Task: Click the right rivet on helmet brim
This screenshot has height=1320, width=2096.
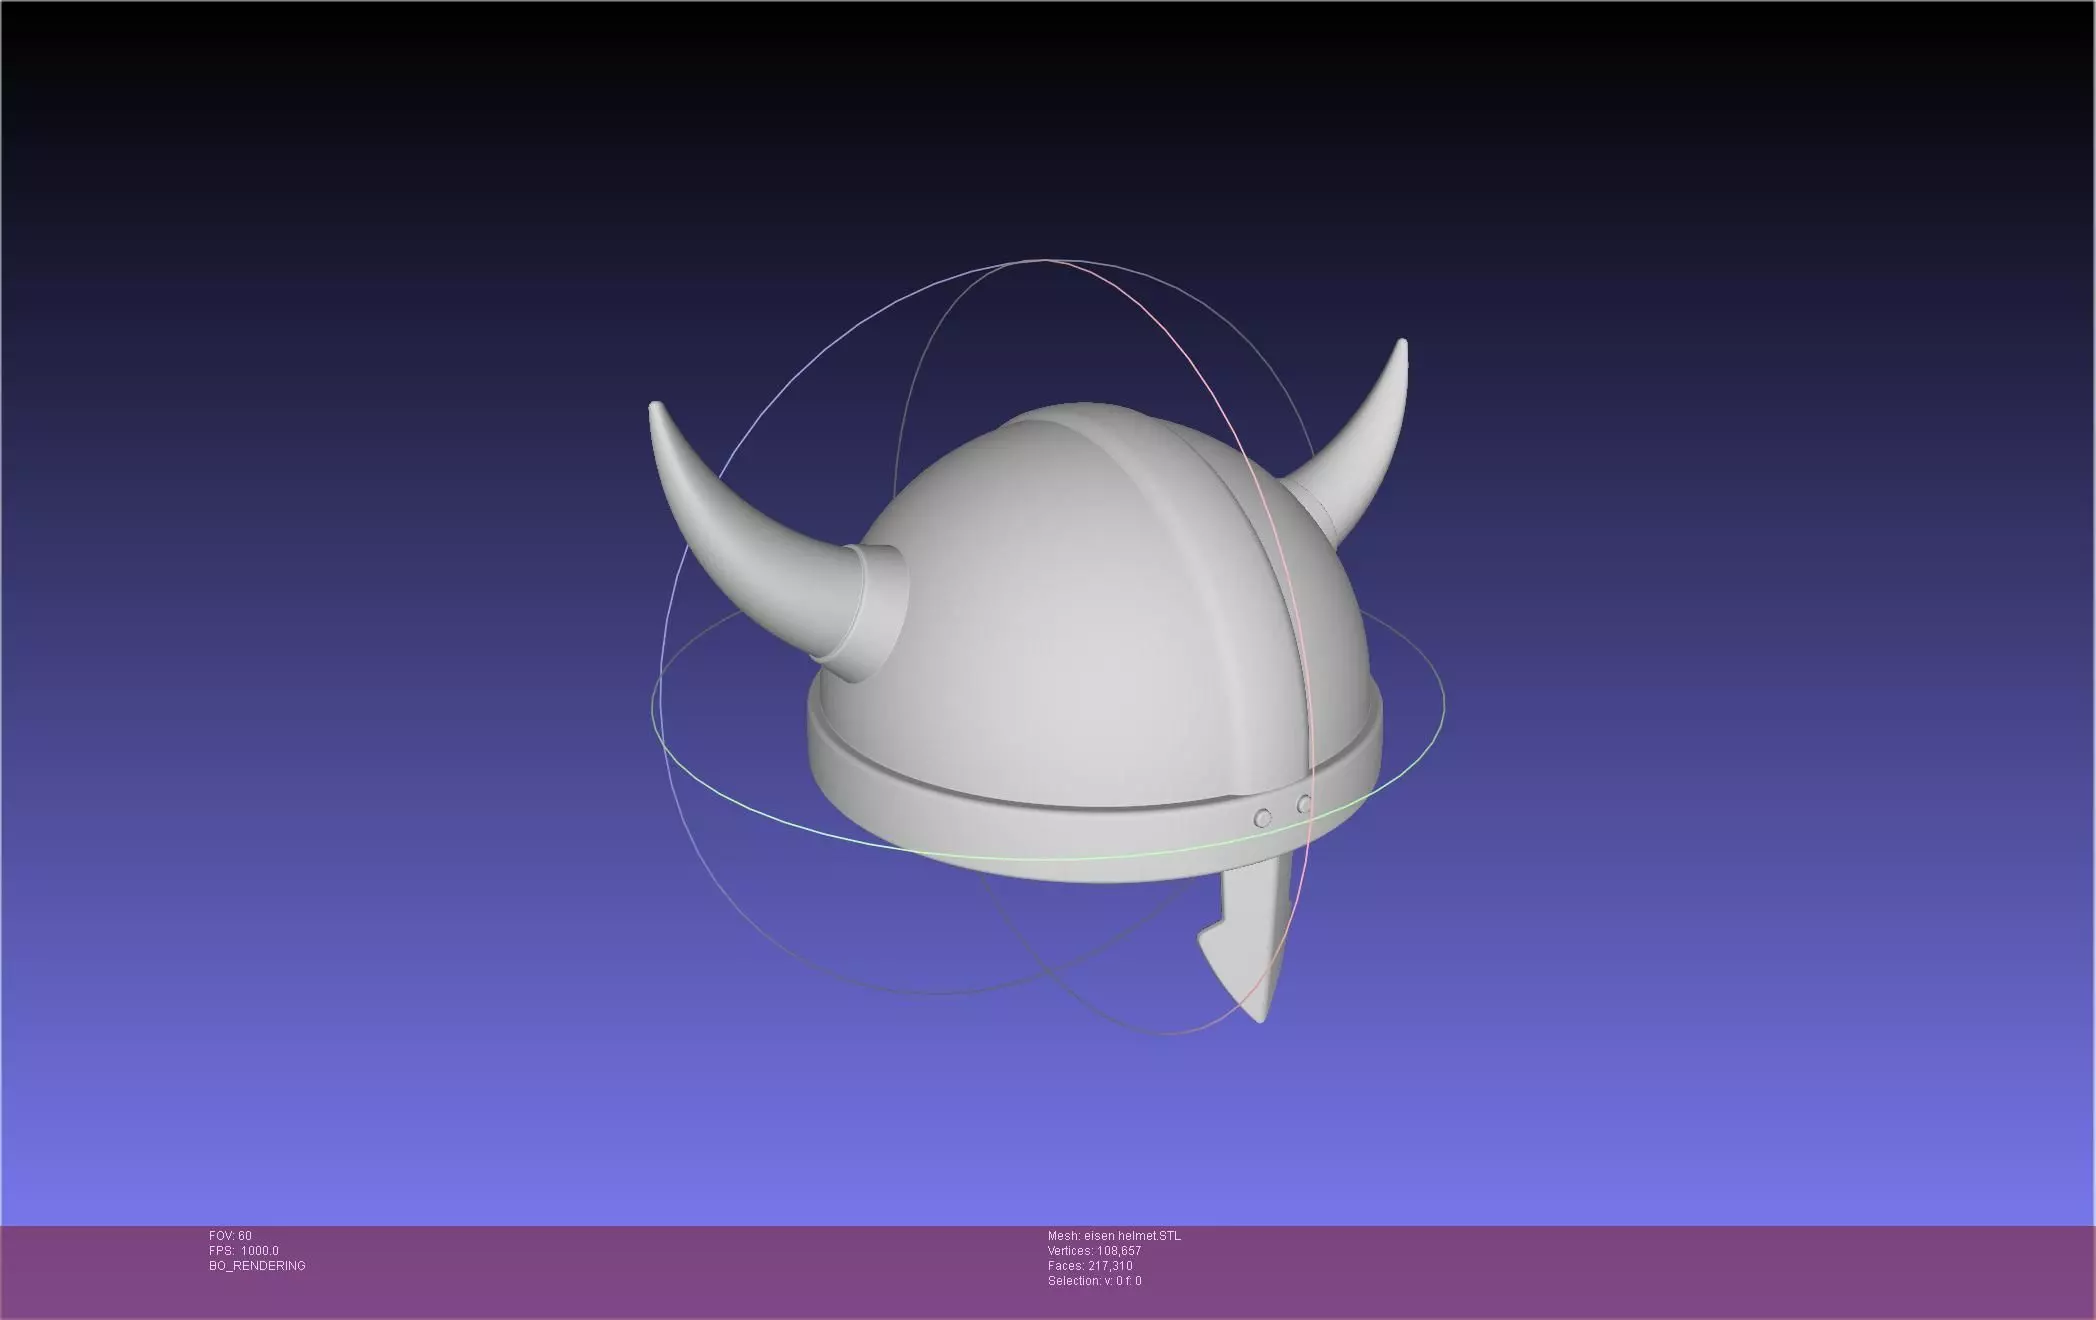Action: [1304, 804]
